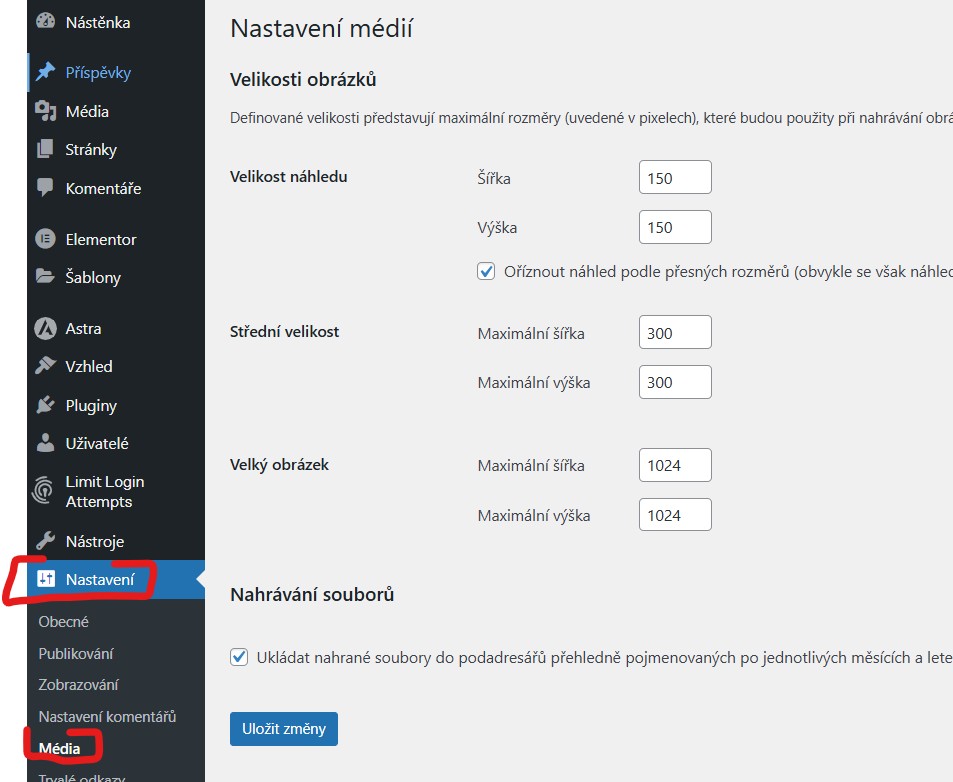Viewport: 953px width, 782px height.
Task: Open the Média library icon
Action: 43,111
